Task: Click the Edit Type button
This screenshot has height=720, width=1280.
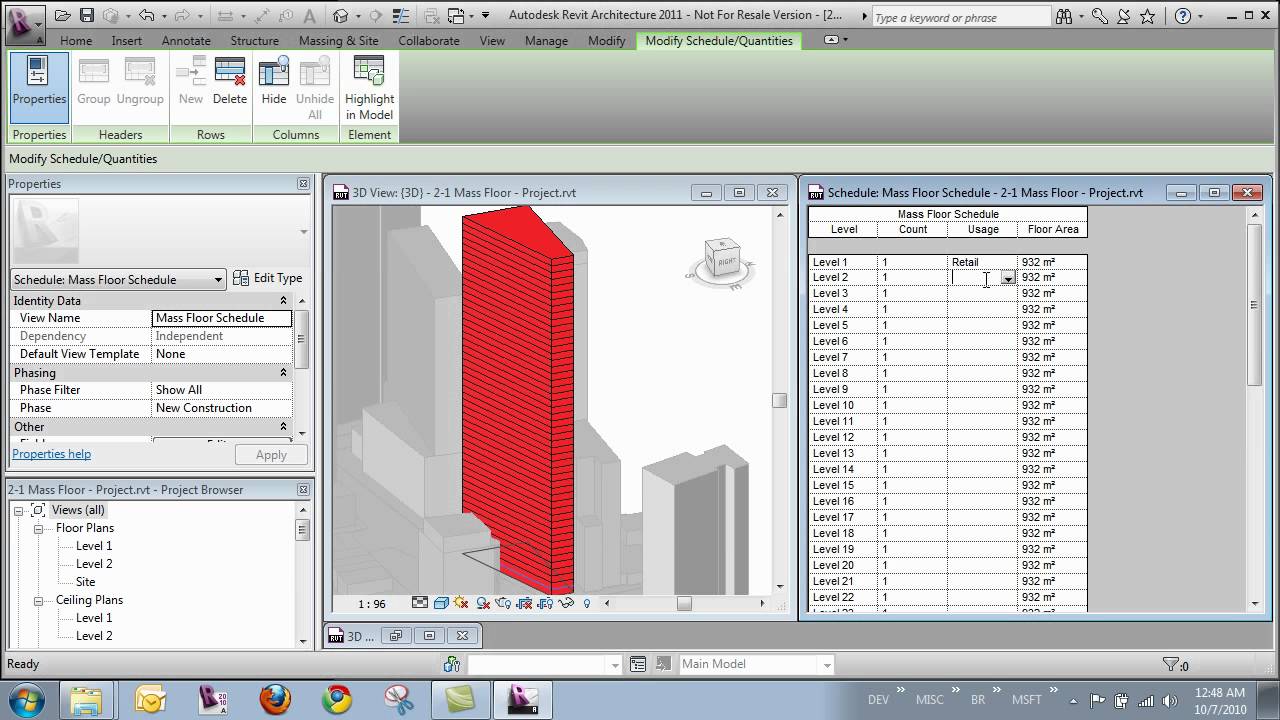Action: coord(268,278)
